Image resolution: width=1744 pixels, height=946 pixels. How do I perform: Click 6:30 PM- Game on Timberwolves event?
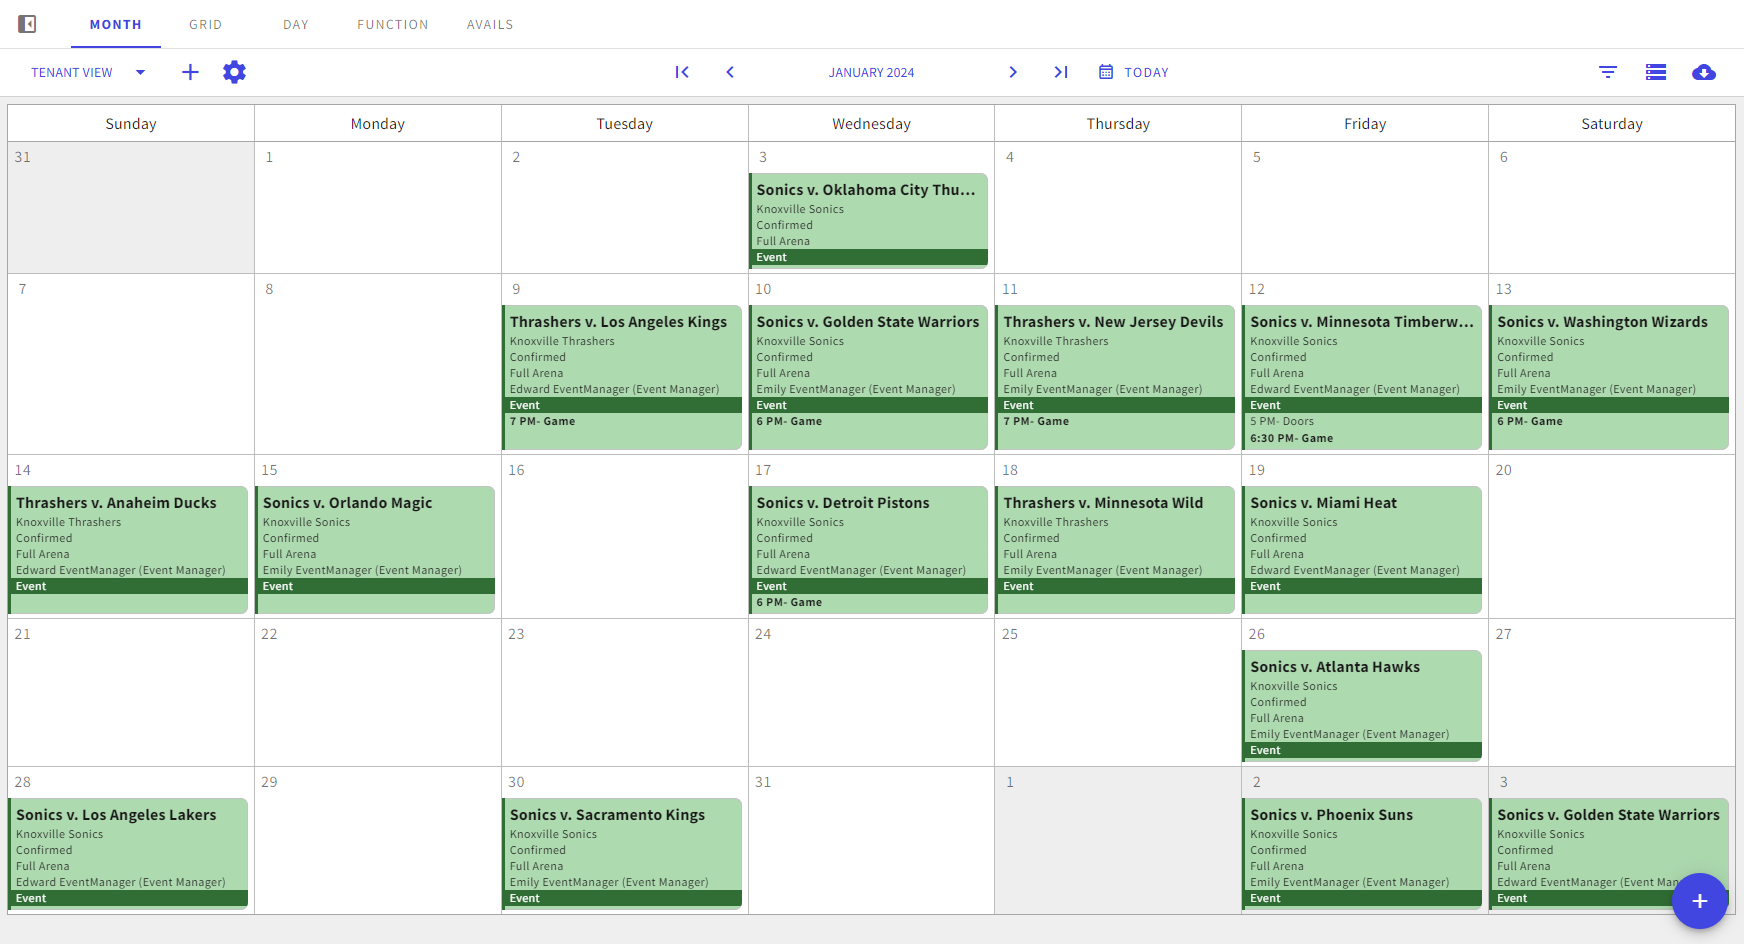1292,438
